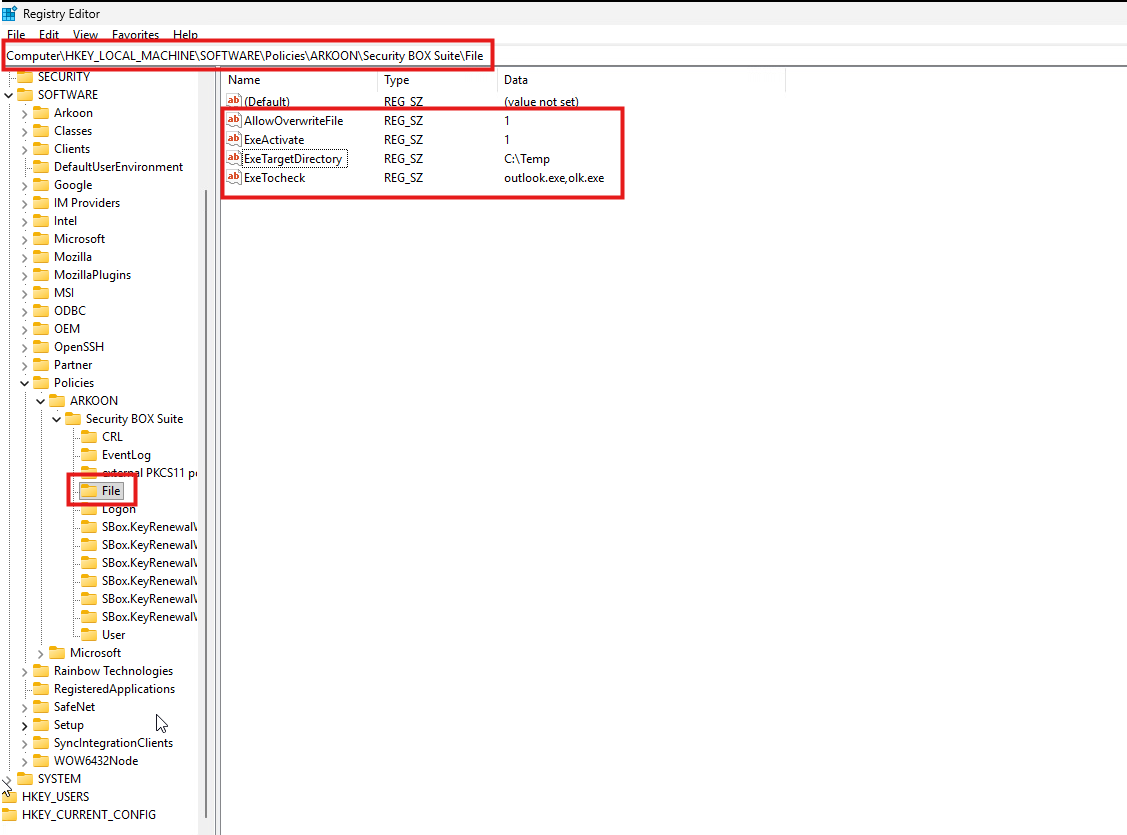The image size is (1127, 835).
Task: Click the data cell outlook.exe,olk.exe
Action: pos(554,177)
